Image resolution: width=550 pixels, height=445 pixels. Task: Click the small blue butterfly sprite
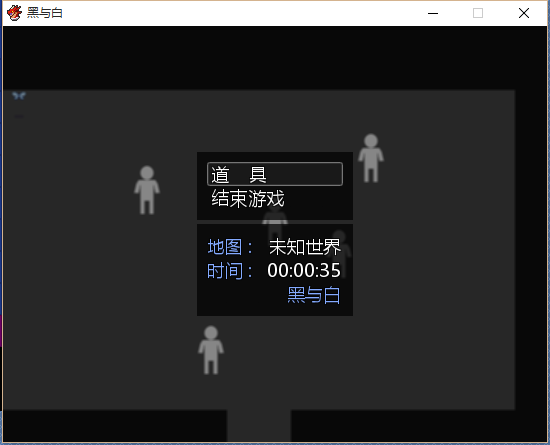coord(19,95)
